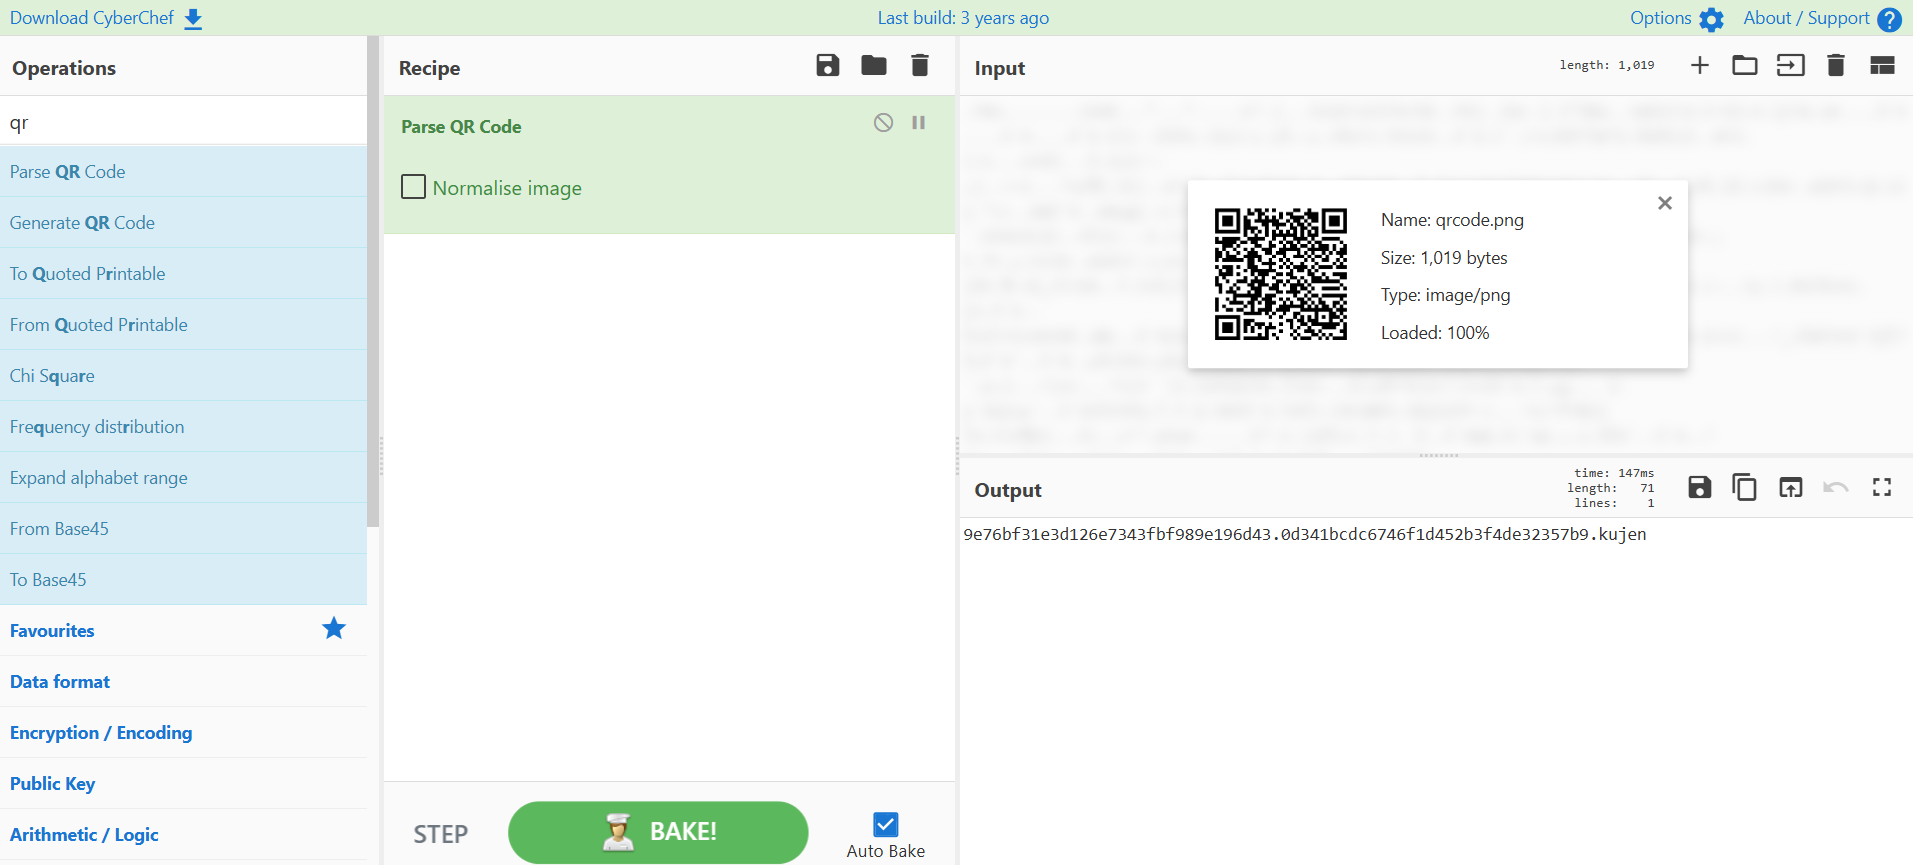Image resolution: width=1913 pixels, height=865 pixels.
Task: Select To Quoted Printable operation
Action: 183,274
